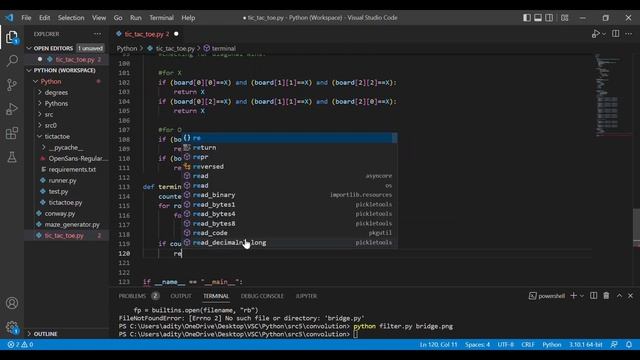Open the Edit menu
Viewport: 640px width, 360px height.
point(44,18)
